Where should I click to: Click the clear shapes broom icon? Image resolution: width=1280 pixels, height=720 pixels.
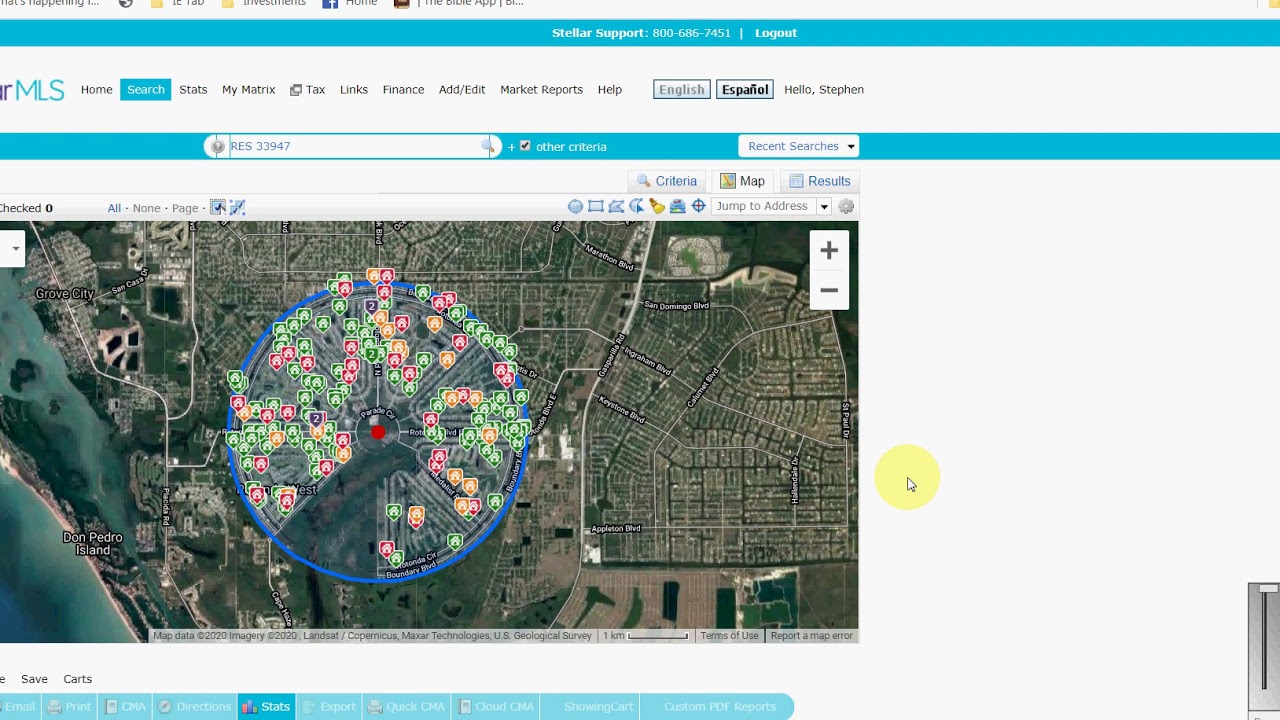pyautogui.click(x=657, y=206)
